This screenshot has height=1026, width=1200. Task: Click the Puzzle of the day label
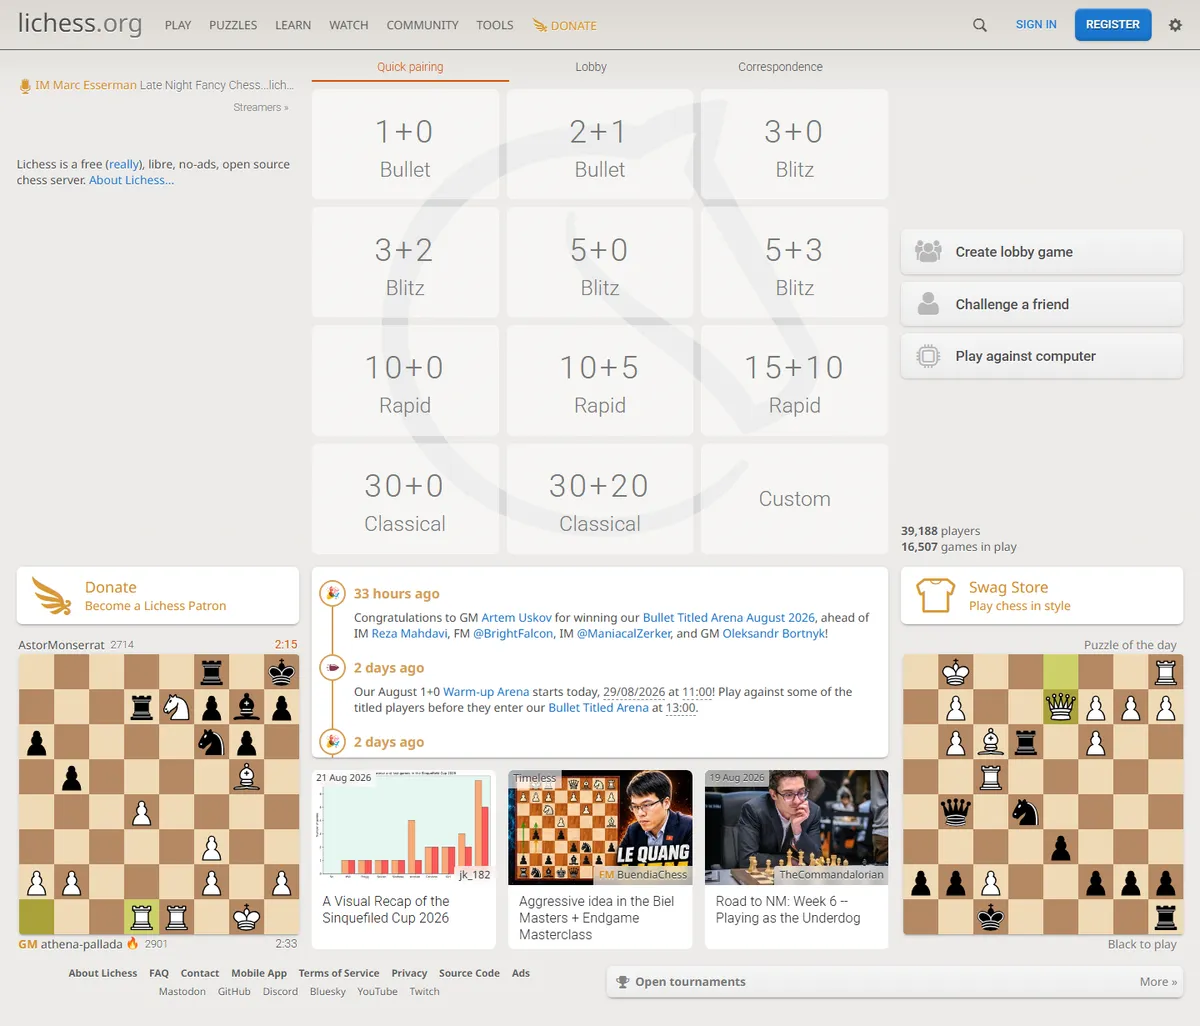pyautogui.click(x=1130, y=645)
